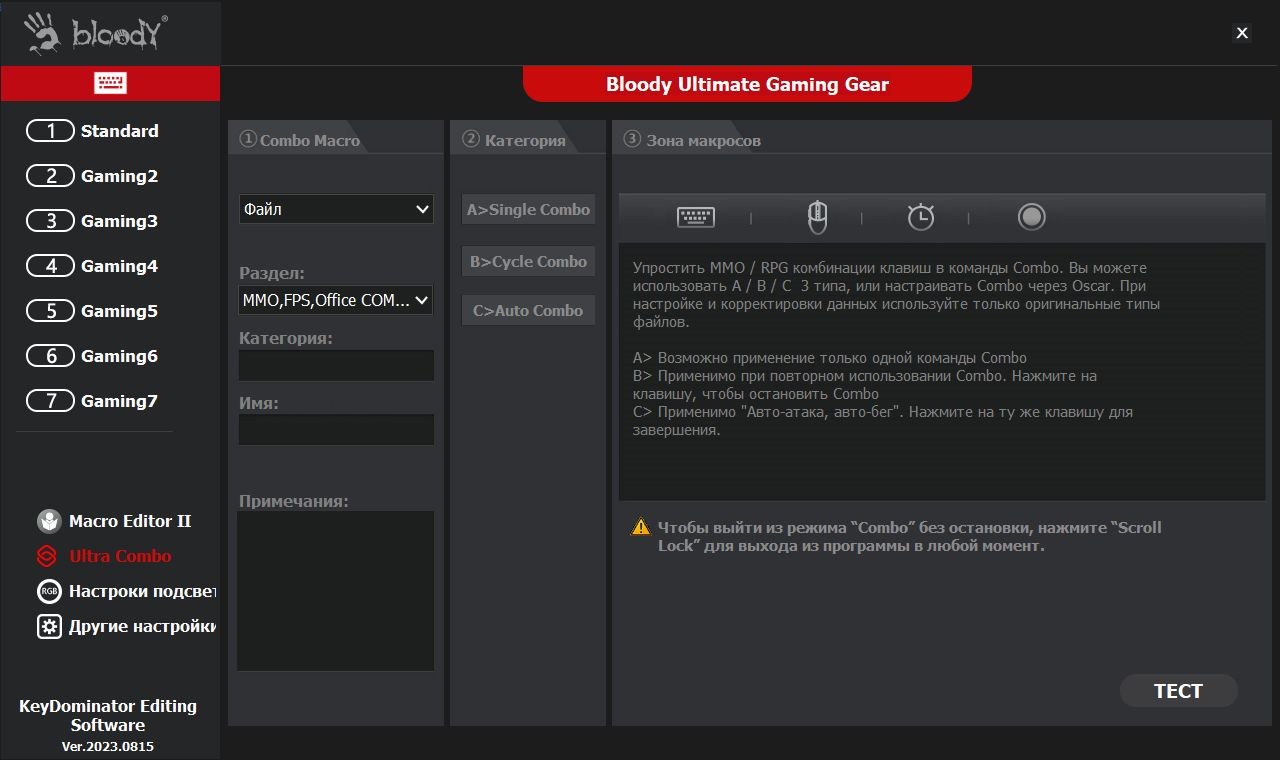The width and height of the screenshot is (1280, 760).
Task: Open the Ultra Combo section
Action: (119, 556)
